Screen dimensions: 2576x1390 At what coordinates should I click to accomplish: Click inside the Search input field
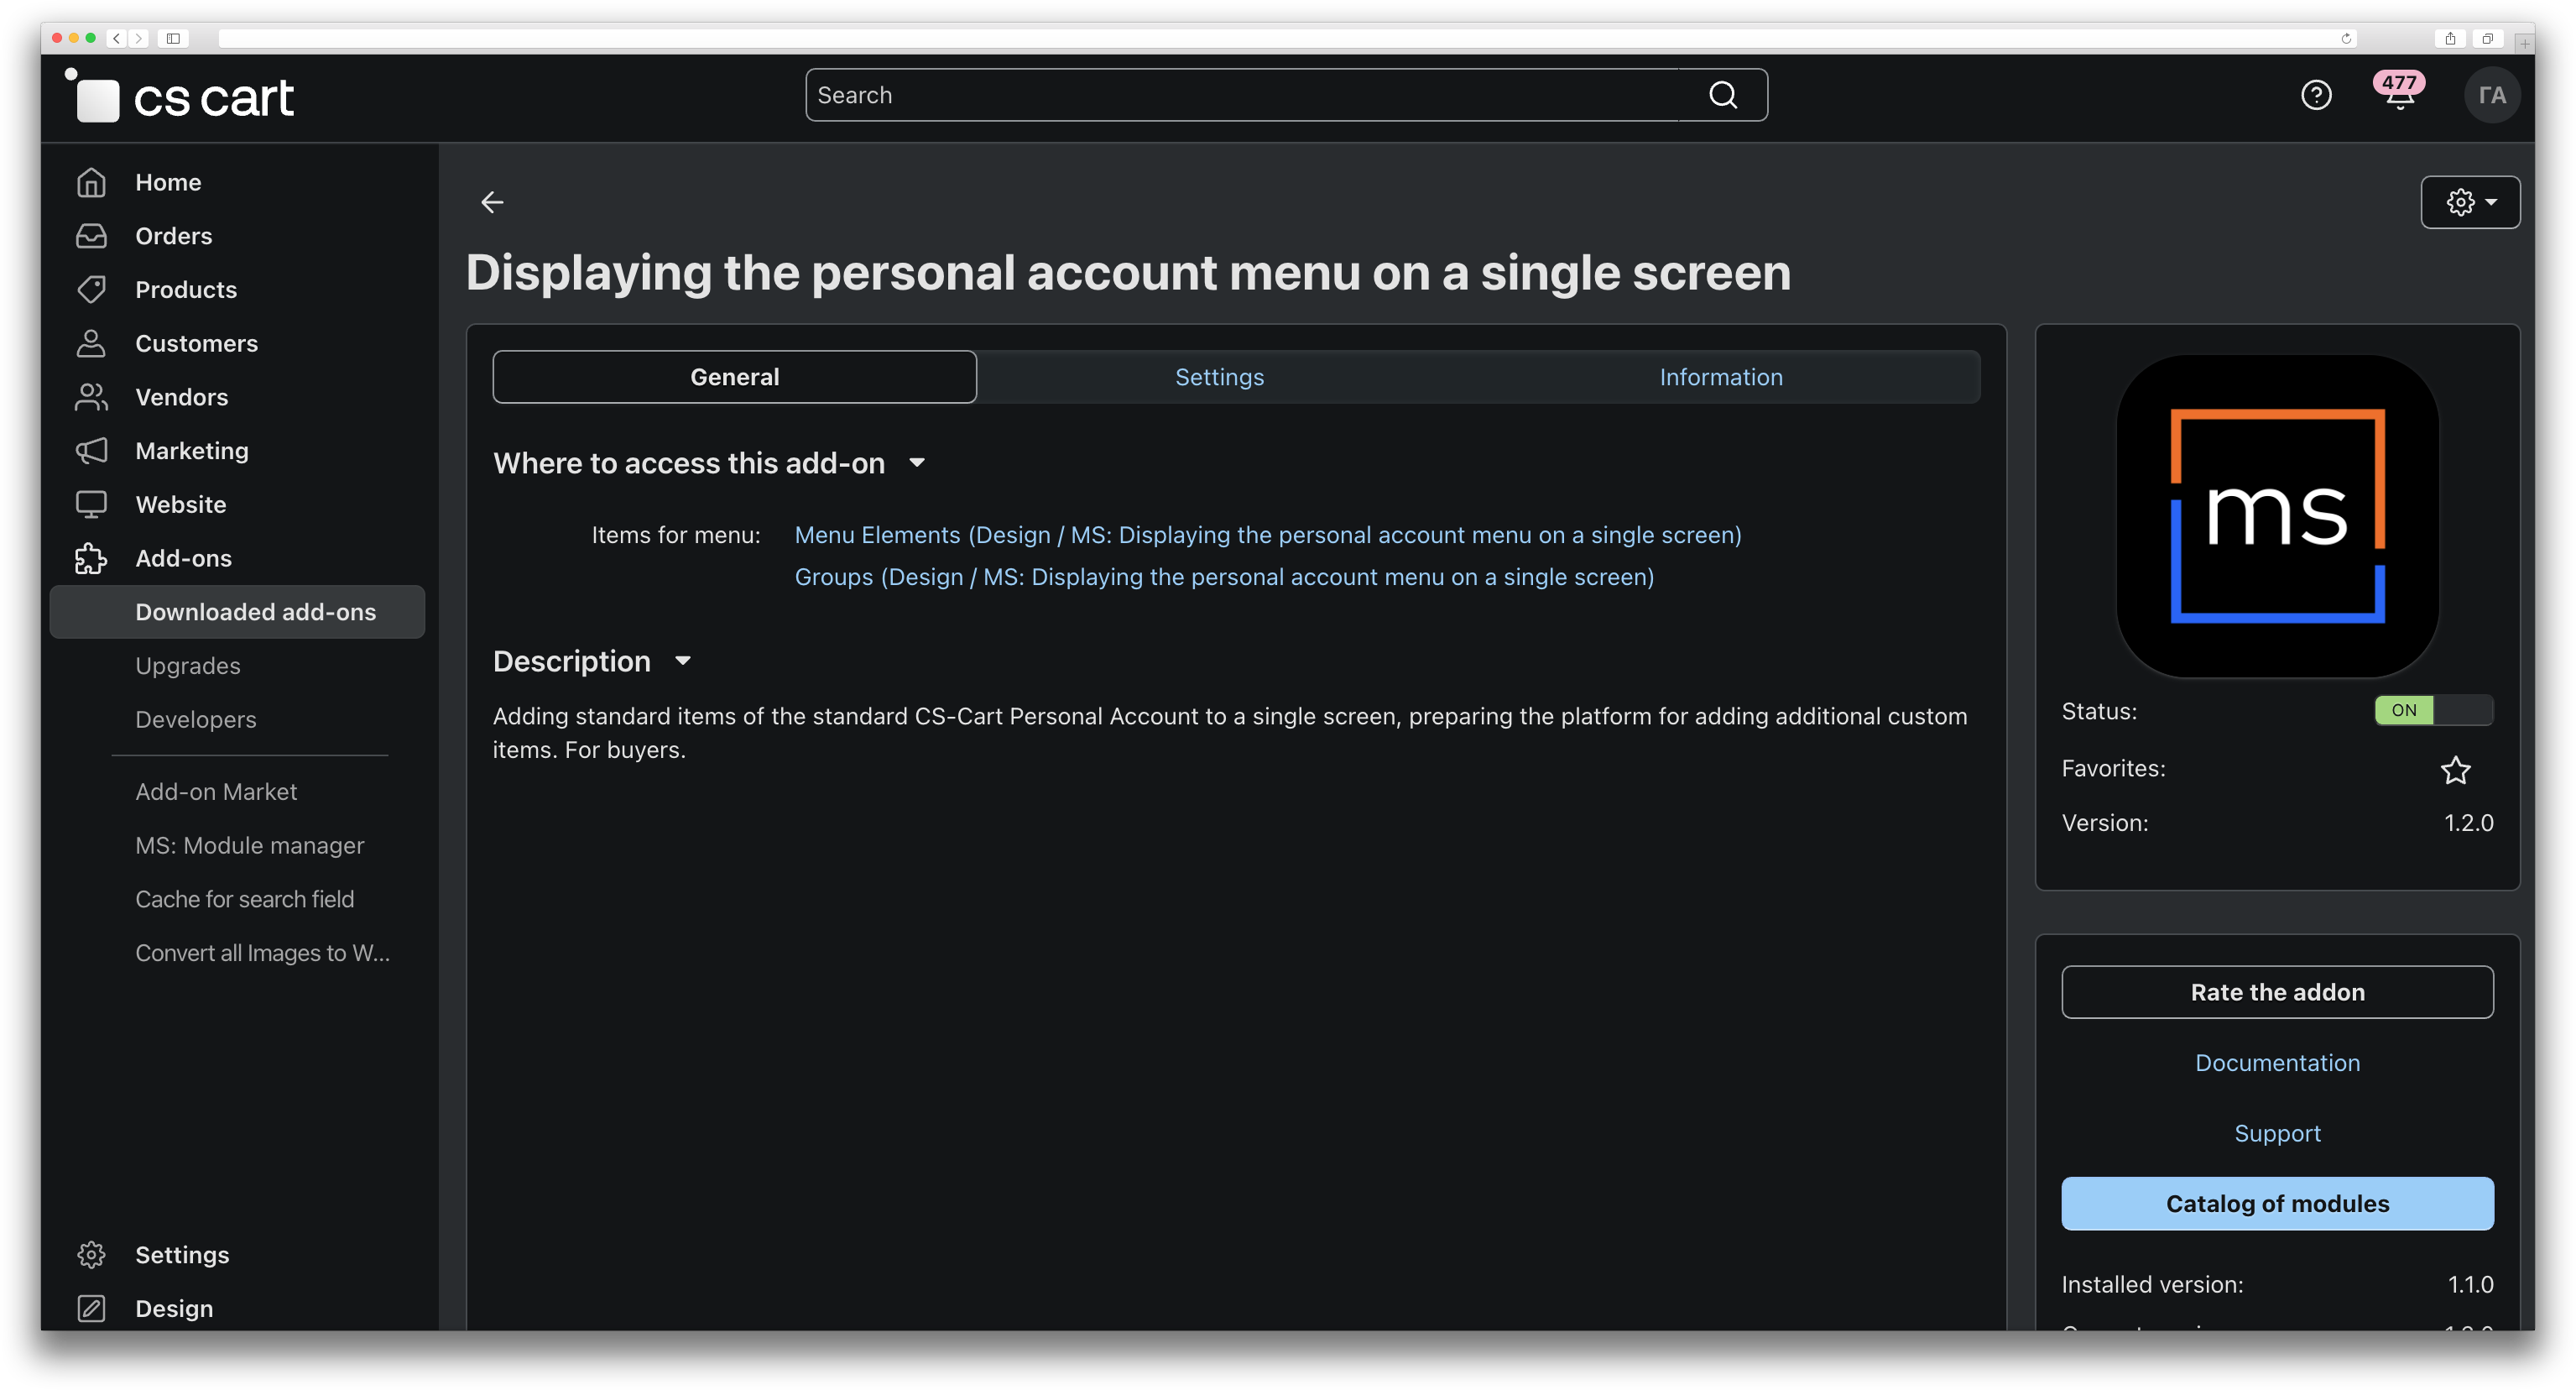pyautogui.click(x=1240, y=95)
